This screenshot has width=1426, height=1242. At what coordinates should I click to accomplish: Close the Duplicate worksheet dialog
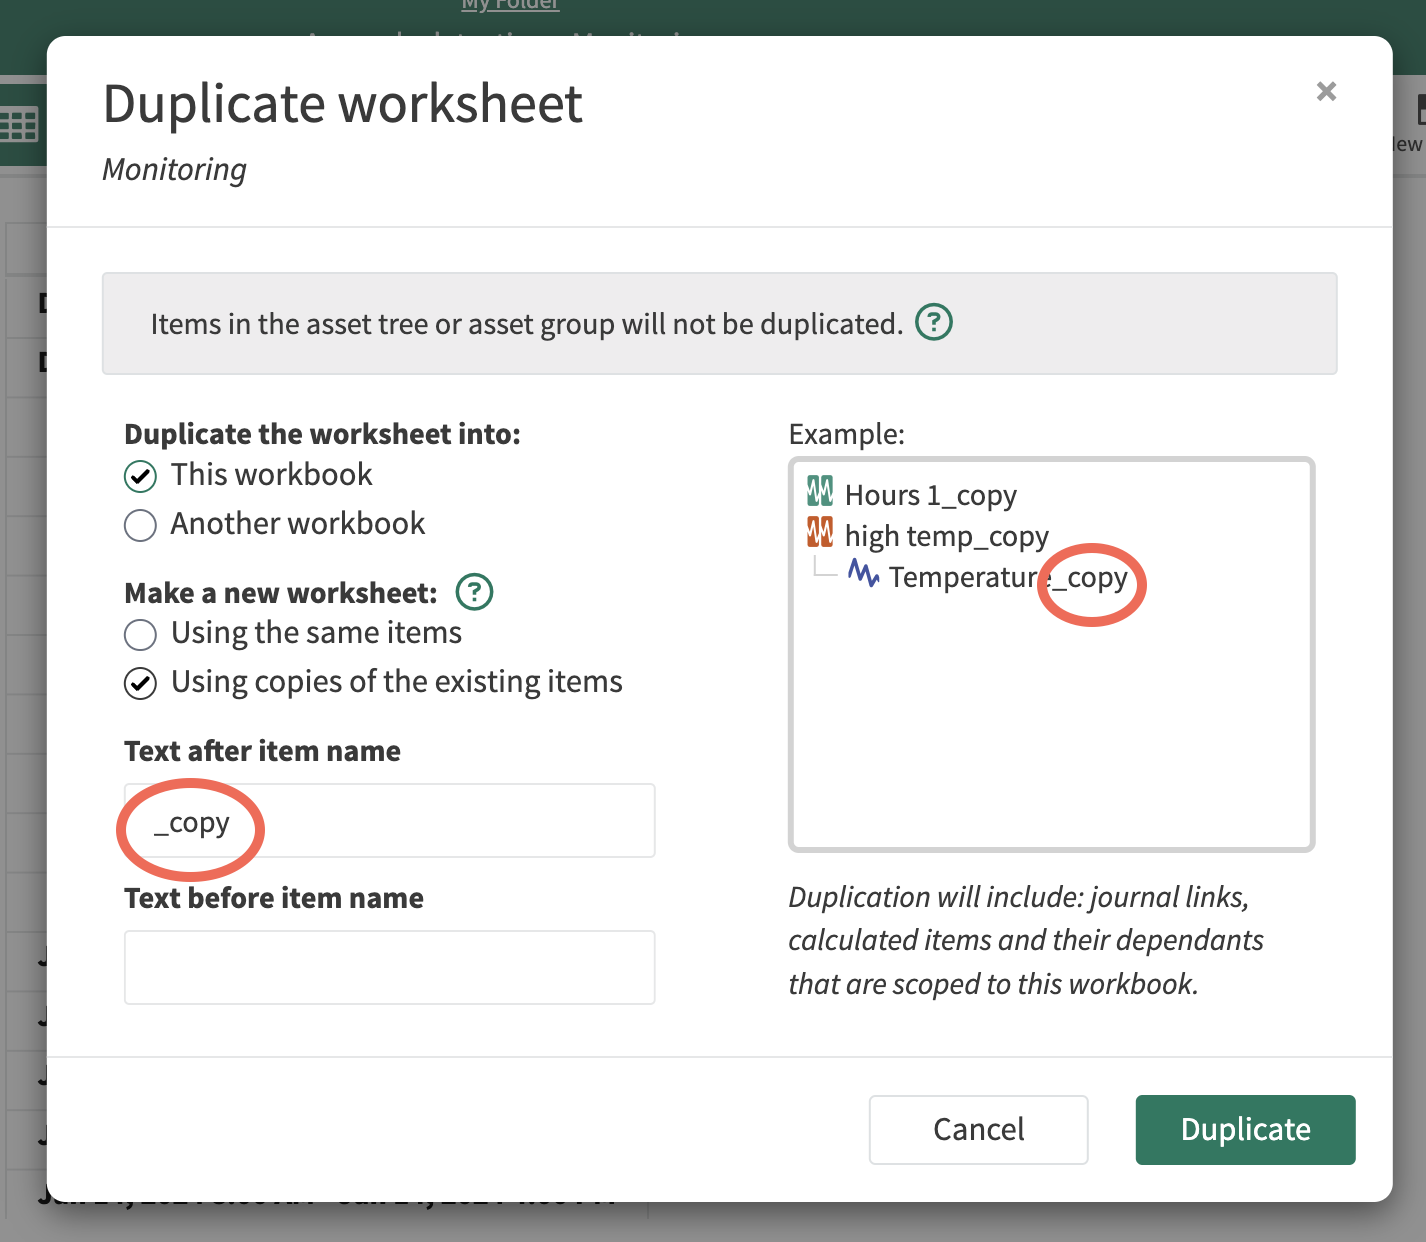coord(1326,91)
